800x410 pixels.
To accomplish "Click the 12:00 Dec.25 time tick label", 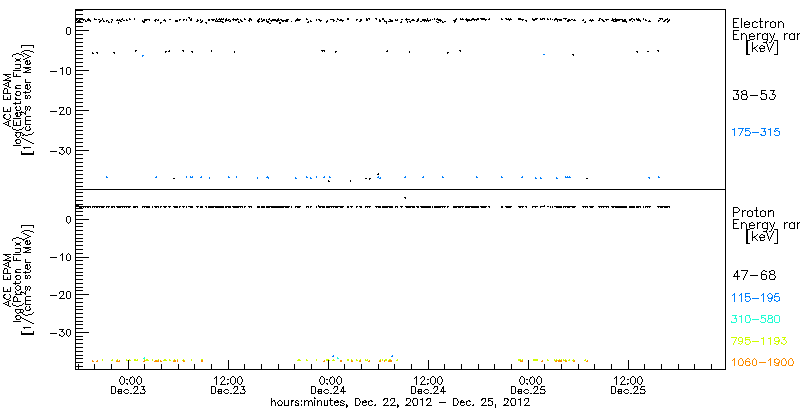I will [x=628, y=387].
